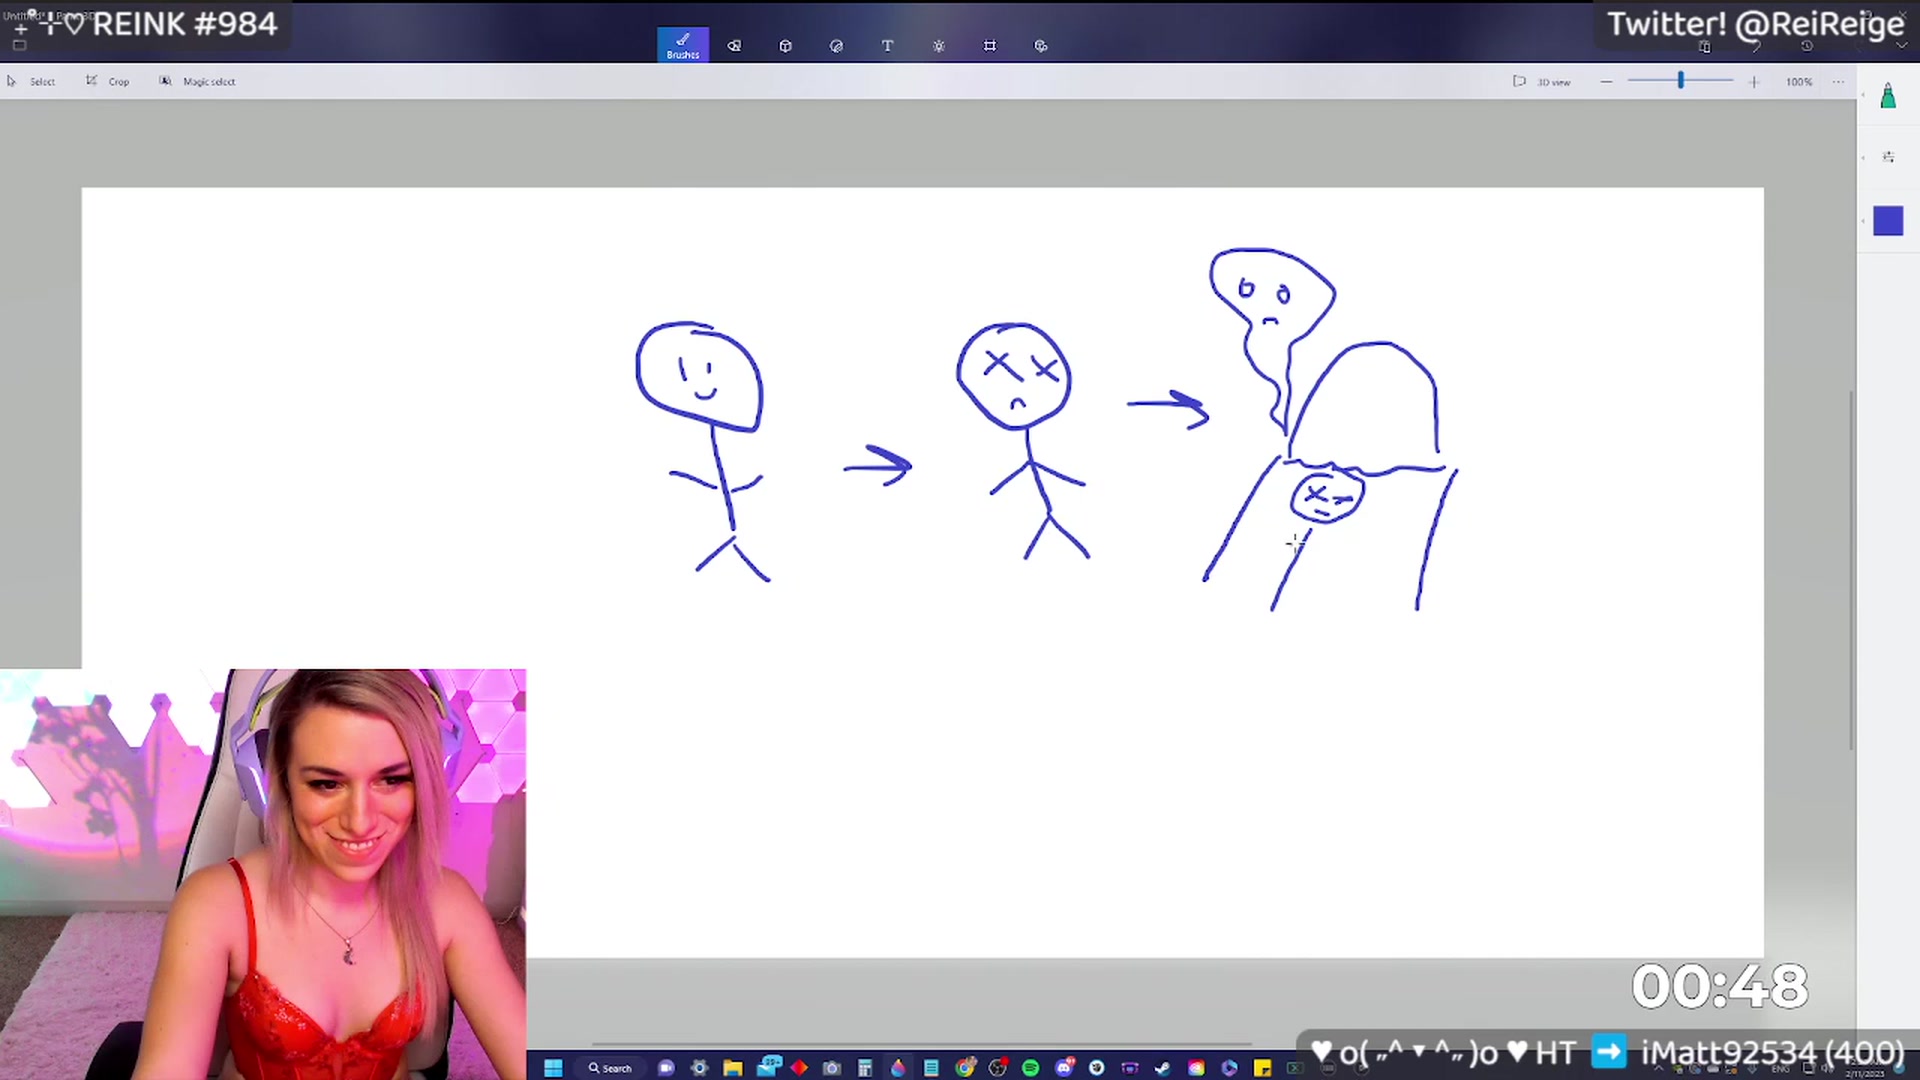Open File Explorer from the taskbar
This screenshot has height=1080, width=1920.
[x=733, y=1068]
